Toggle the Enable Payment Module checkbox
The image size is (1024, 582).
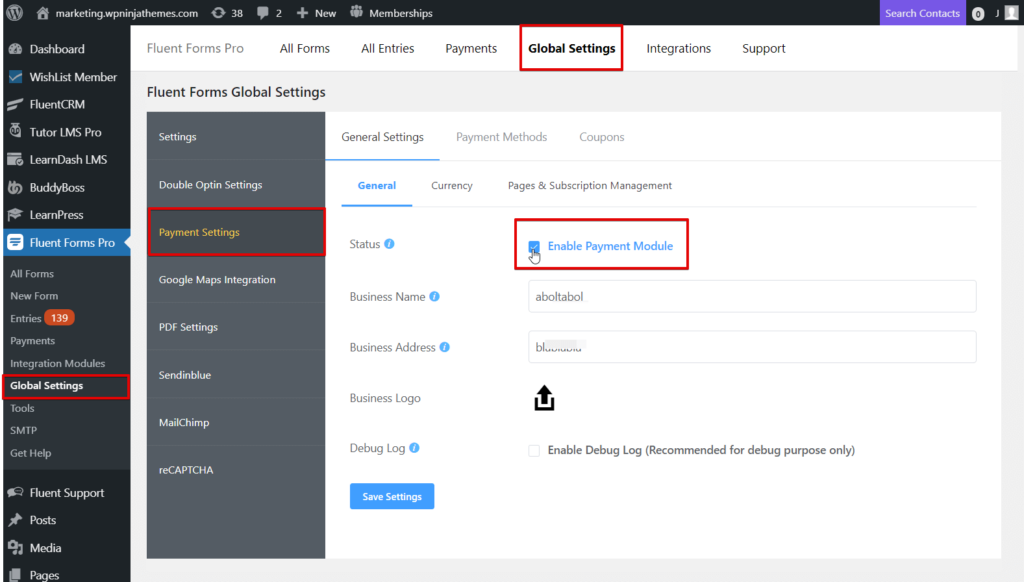pos(534,246)
